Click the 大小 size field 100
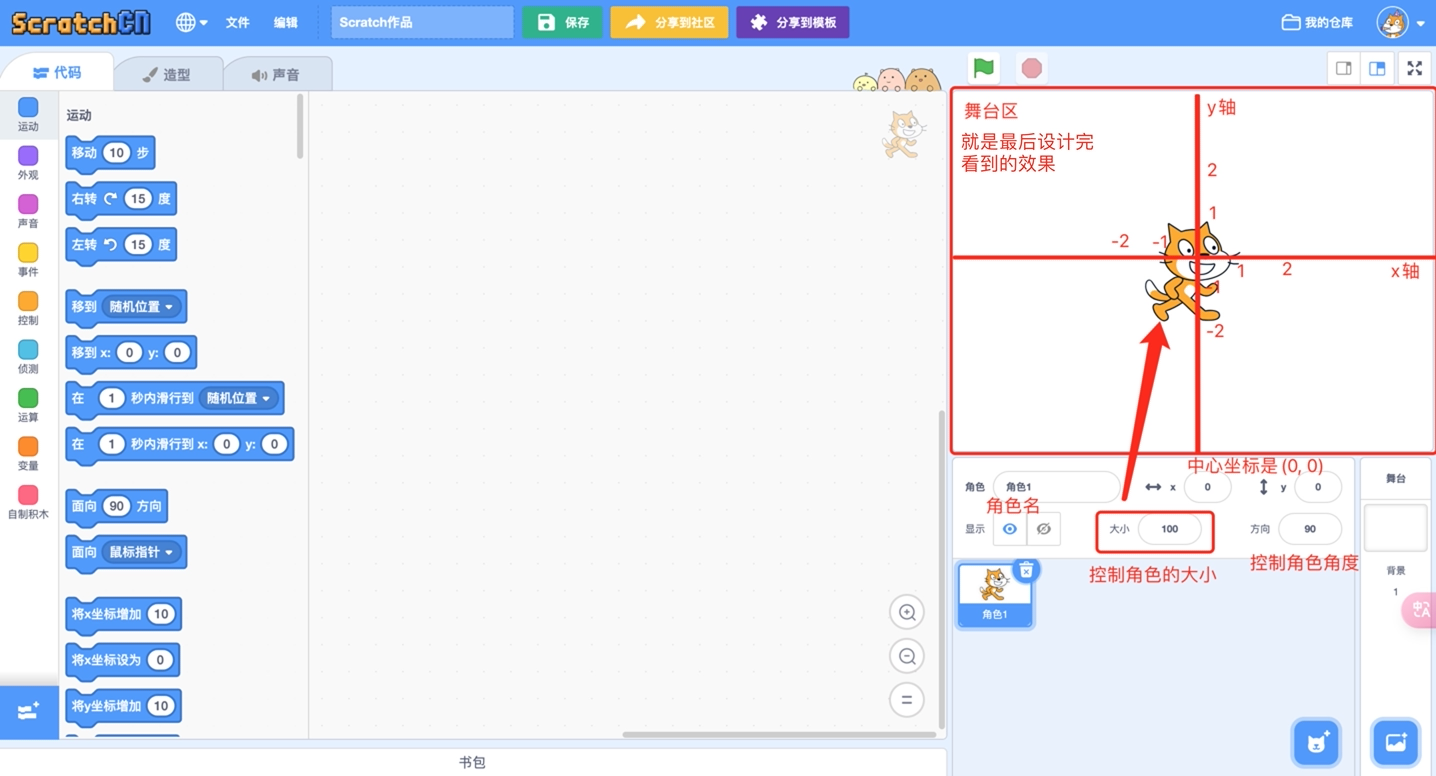The width and height of the screenshot is (1436, 776). pos(1169,529)
